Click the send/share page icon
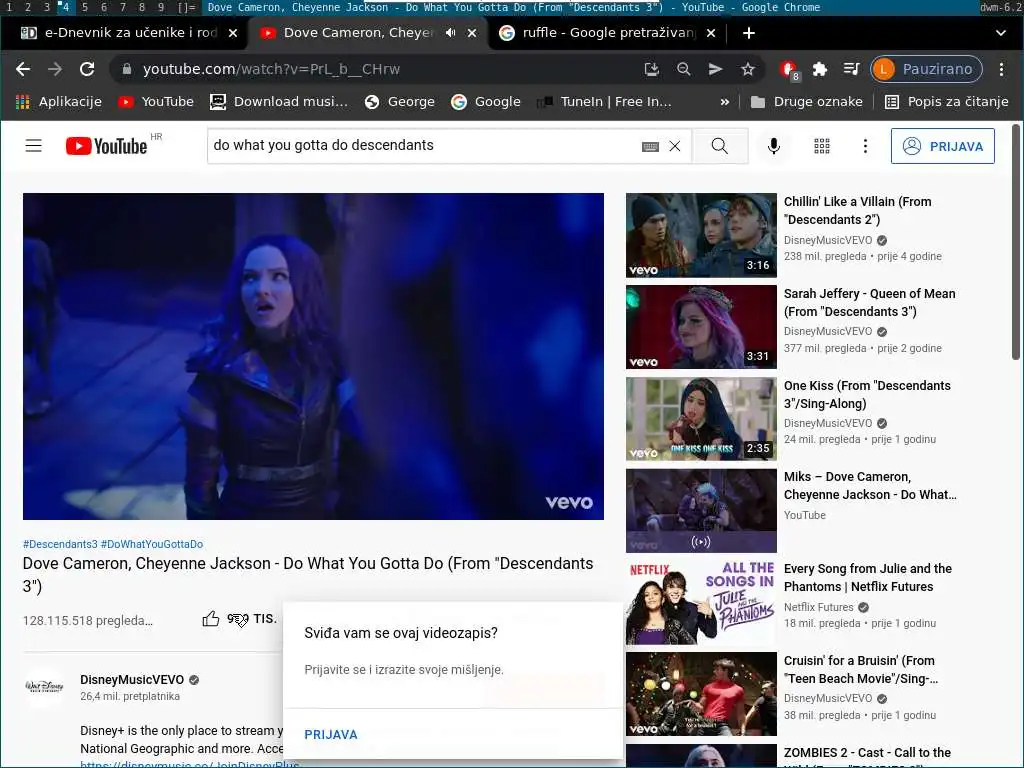The height and width of the screenshot is (768, 1024). (715, 69)
